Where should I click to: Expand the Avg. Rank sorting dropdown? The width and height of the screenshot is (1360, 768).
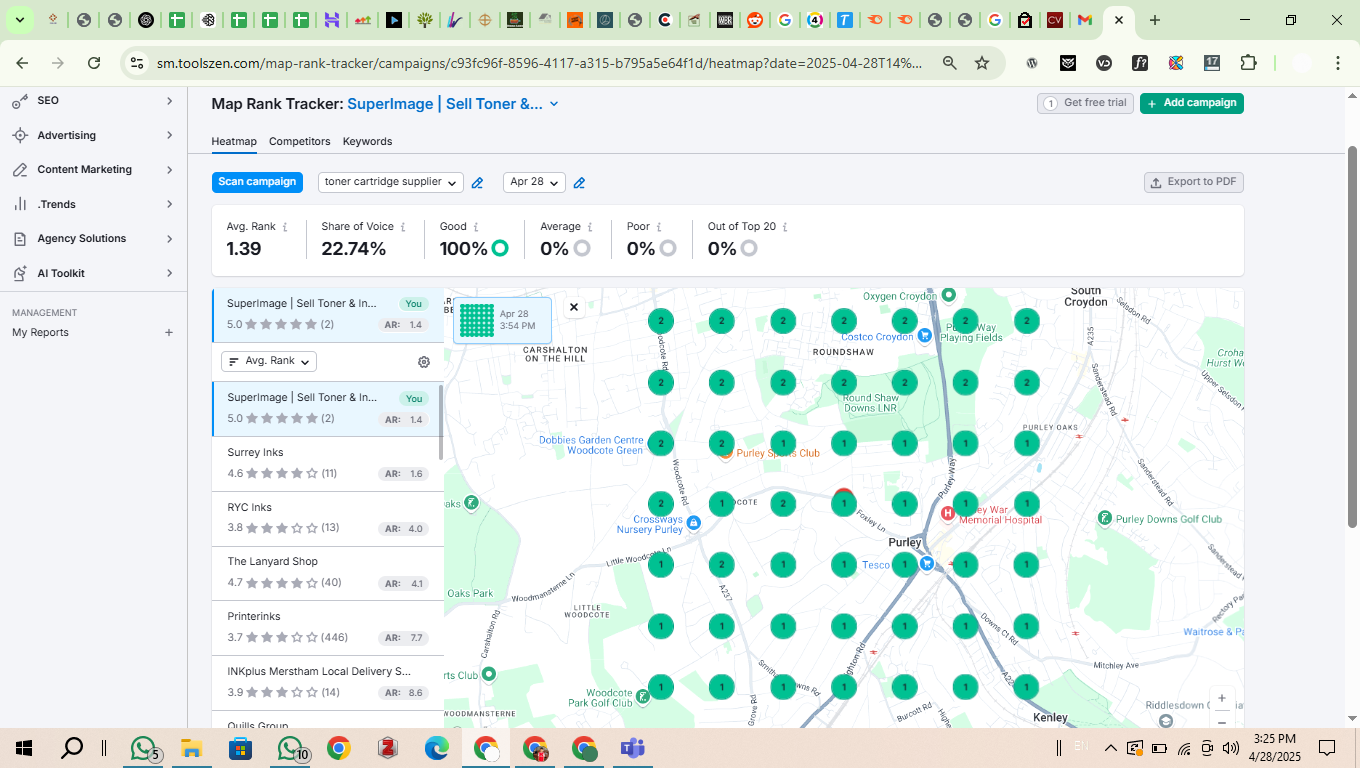[x=268, y=361]
